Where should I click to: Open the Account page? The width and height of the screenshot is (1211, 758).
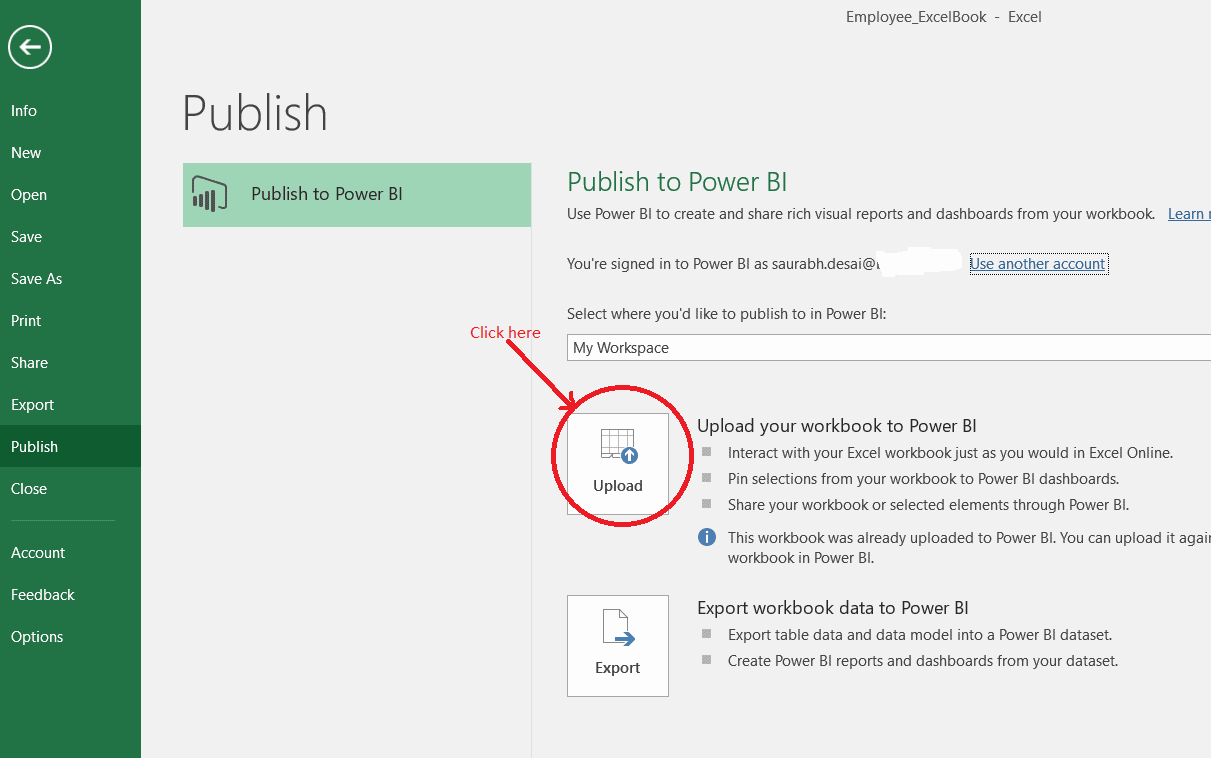pyautogui.click(x=38, y=553)
